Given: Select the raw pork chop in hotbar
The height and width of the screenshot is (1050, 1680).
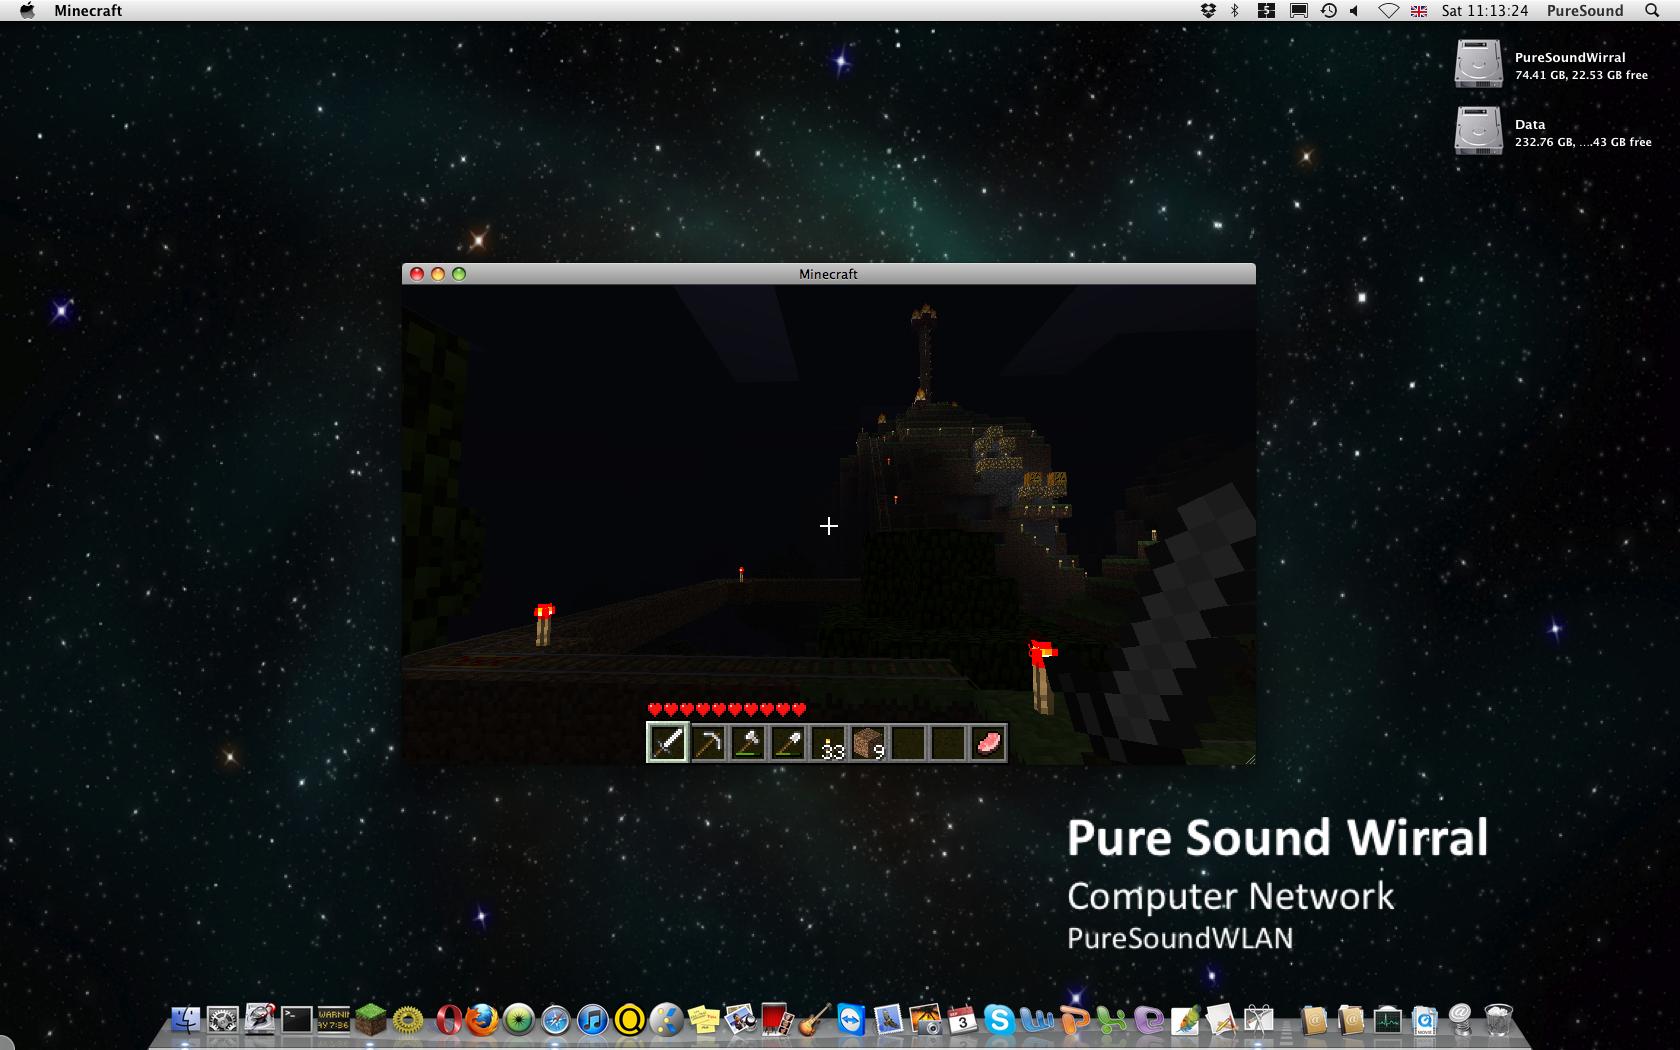Looking at the screenshot, I should 988,743.
